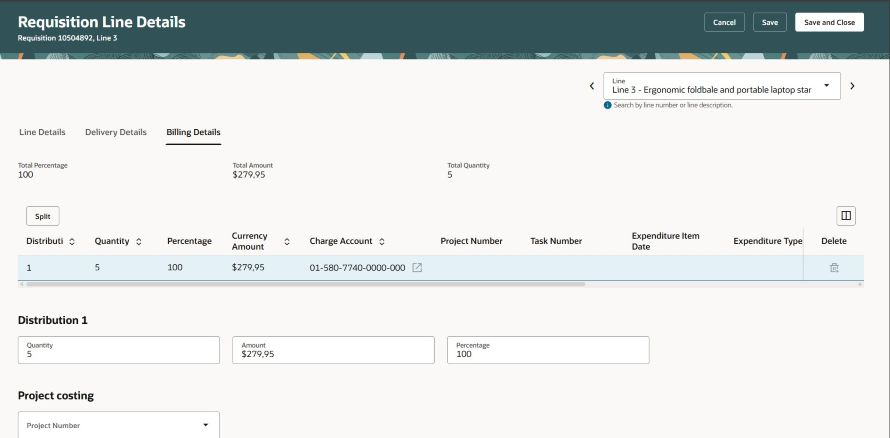This screenshot has width=890, height=438.
Task: Sort by the Charge Account column
Action: [x=381, y=241]
